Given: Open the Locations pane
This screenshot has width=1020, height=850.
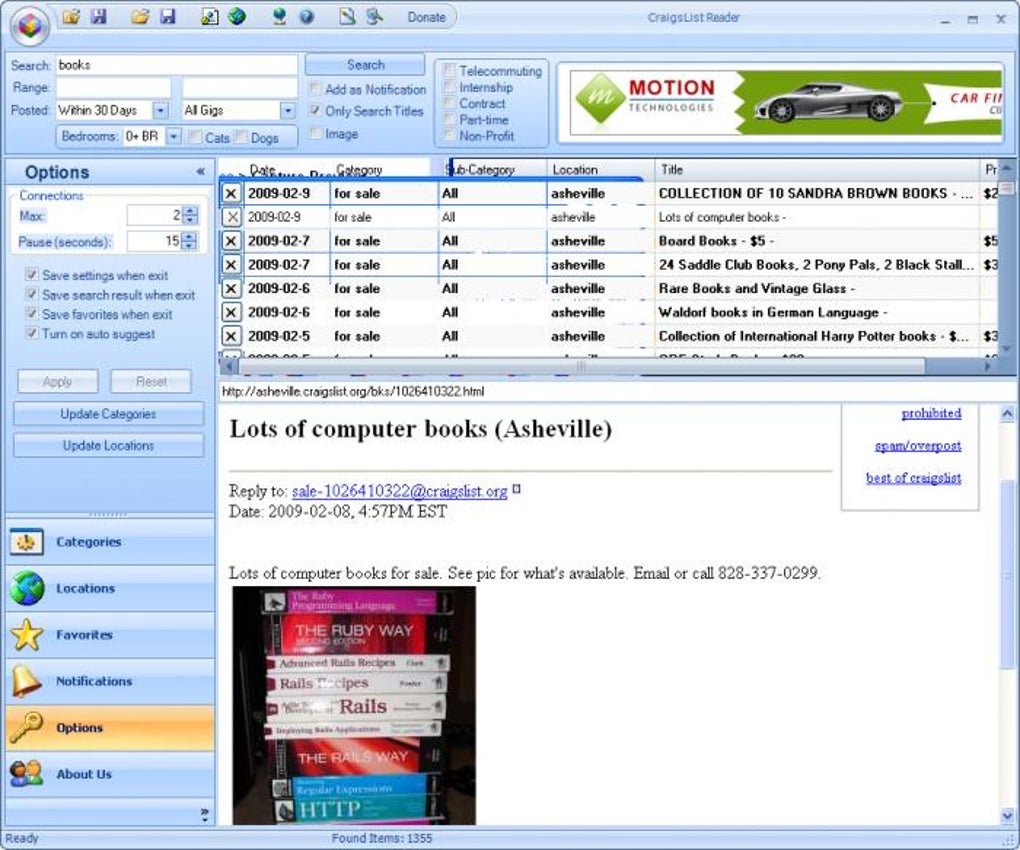Looking at the screenshot, I should click(110, 588).
